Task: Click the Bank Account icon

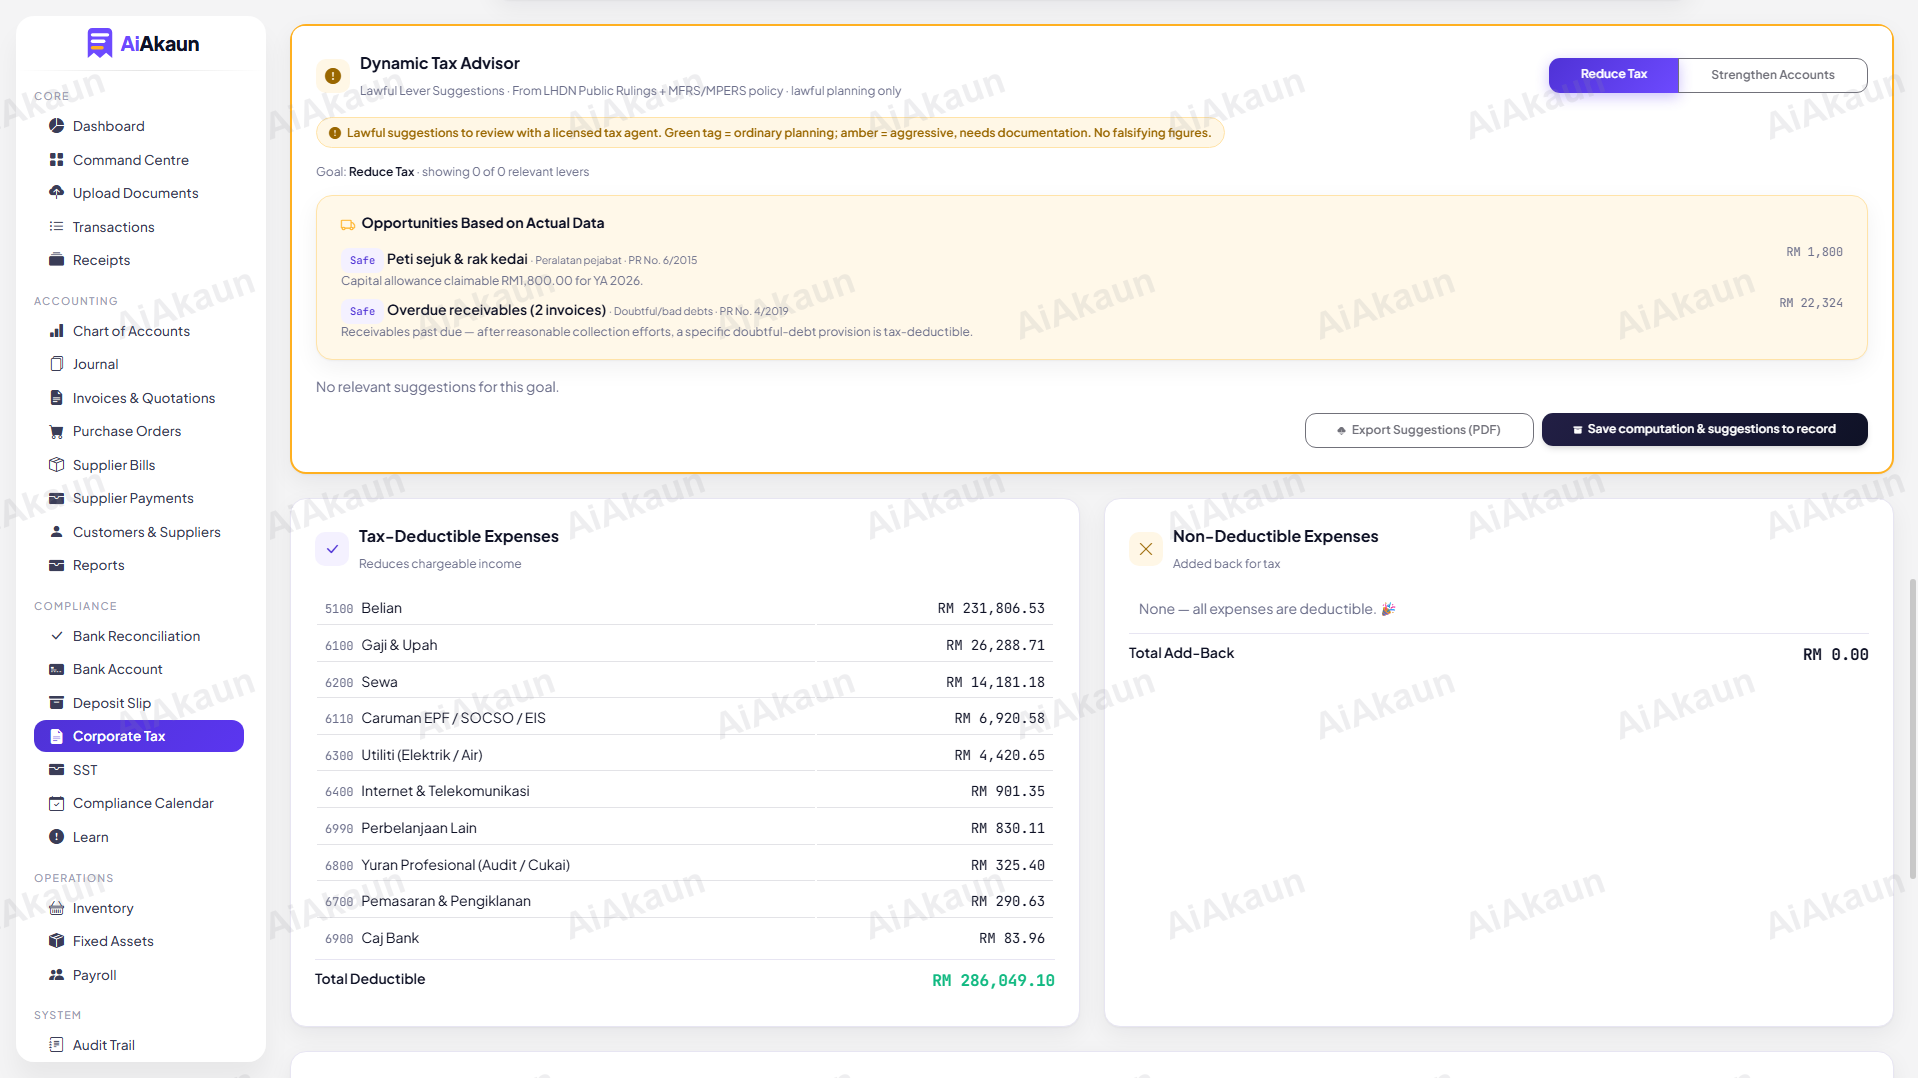Action: click(57, 669)
